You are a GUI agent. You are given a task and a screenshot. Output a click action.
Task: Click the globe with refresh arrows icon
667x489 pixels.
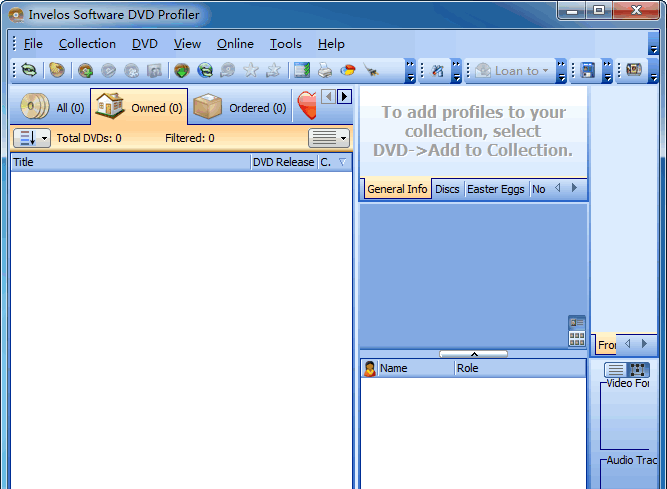205,71
